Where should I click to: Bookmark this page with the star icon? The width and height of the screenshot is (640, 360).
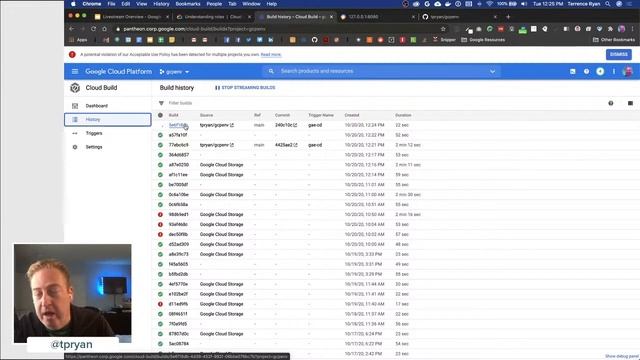coord(443,29)
